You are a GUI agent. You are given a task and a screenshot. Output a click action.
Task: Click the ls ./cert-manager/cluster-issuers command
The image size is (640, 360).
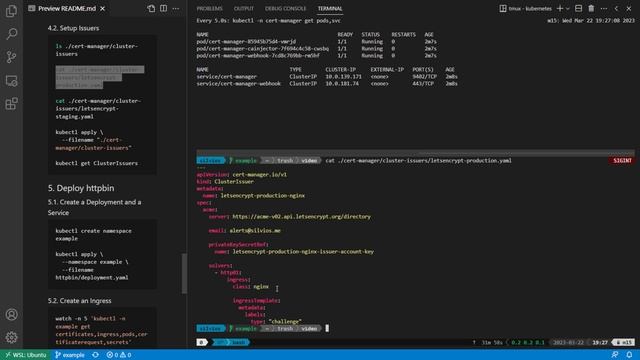[x=97, y=50]
